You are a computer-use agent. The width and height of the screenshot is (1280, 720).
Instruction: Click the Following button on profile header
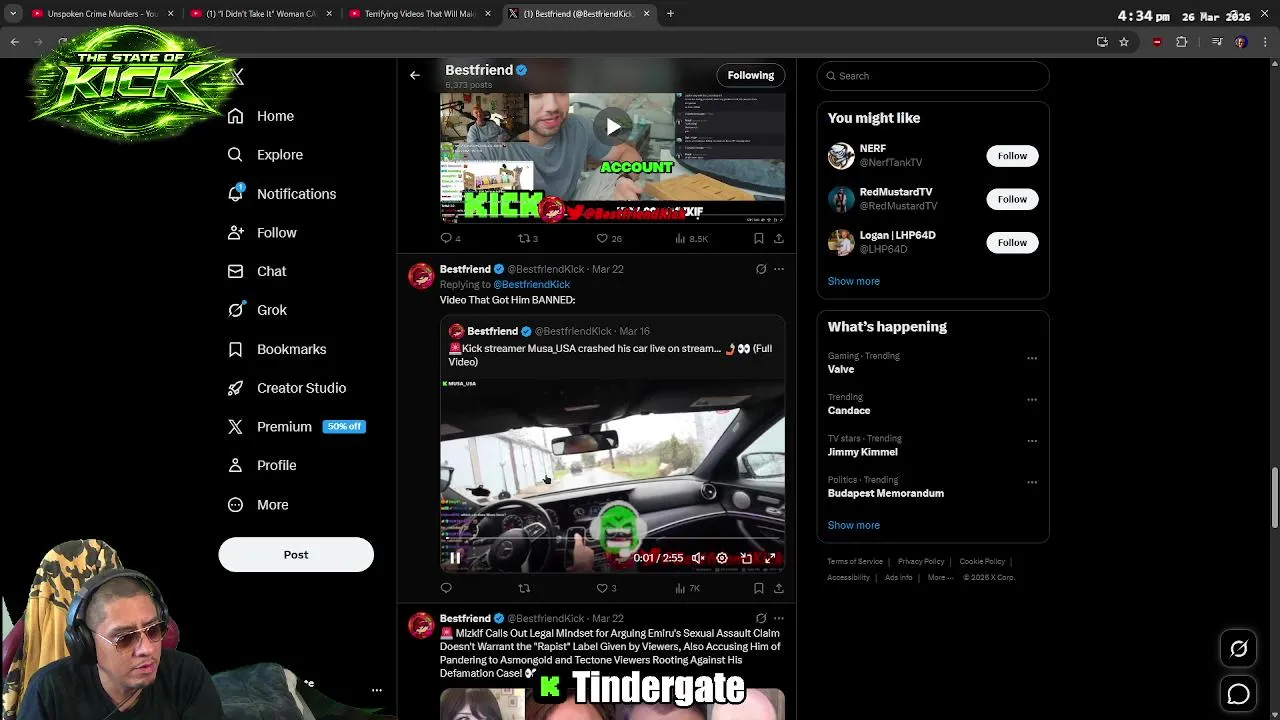[x=751, y=75]
